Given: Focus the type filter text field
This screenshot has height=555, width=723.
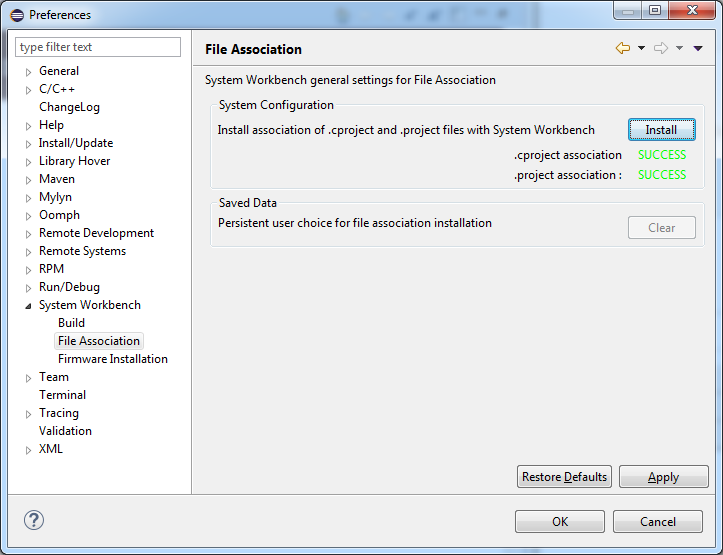Looking at the screenshot, I should tap(98, 47).
